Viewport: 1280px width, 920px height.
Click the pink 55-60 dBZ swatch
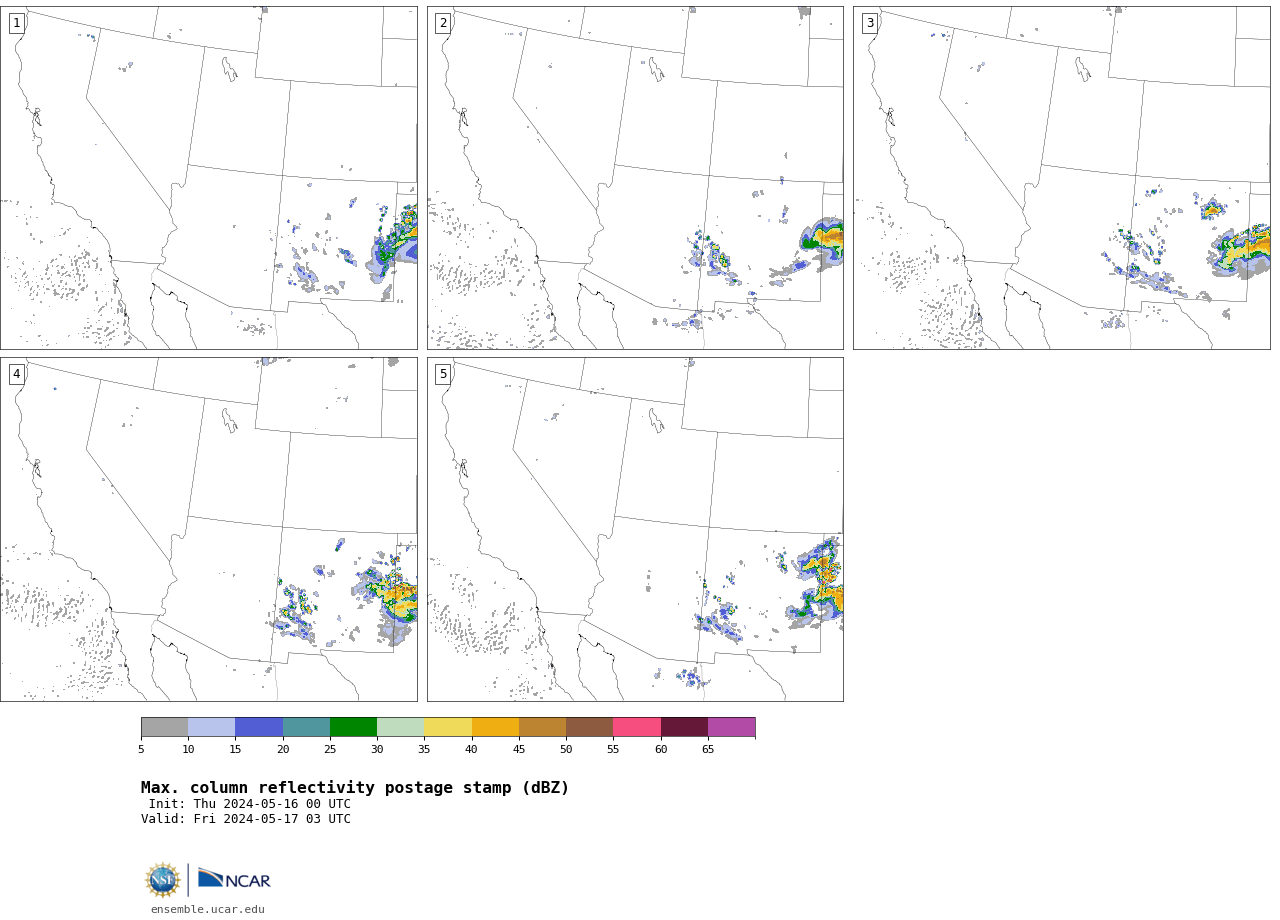pos(637,727)
